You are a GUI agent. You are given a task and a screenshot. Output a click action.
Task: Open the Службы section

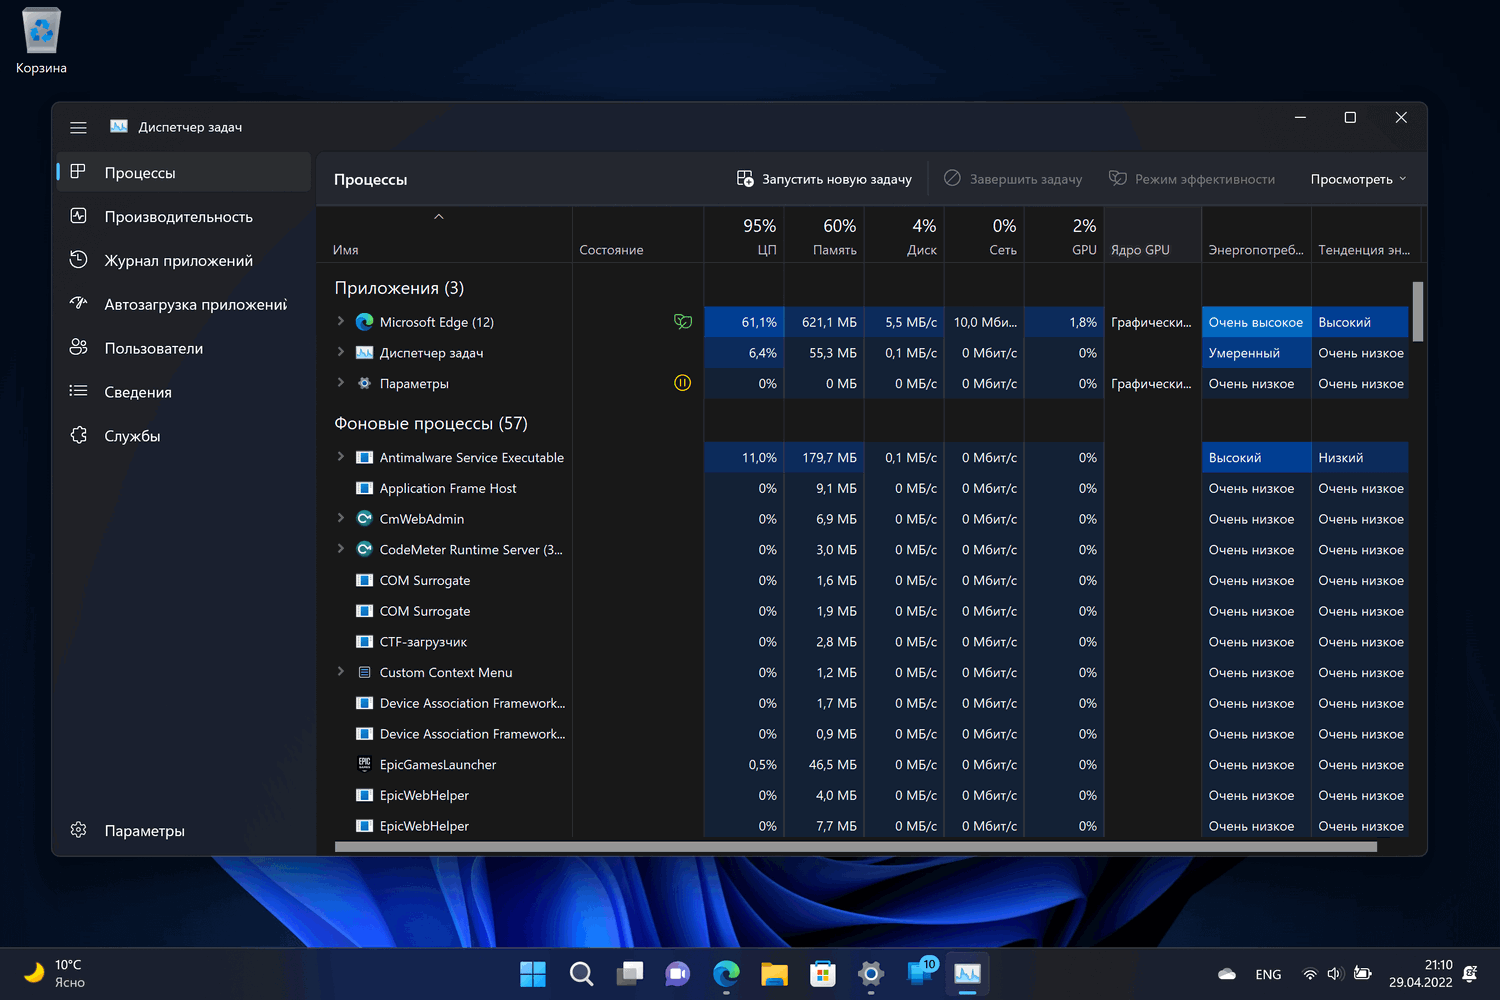(x=132, y=436)
